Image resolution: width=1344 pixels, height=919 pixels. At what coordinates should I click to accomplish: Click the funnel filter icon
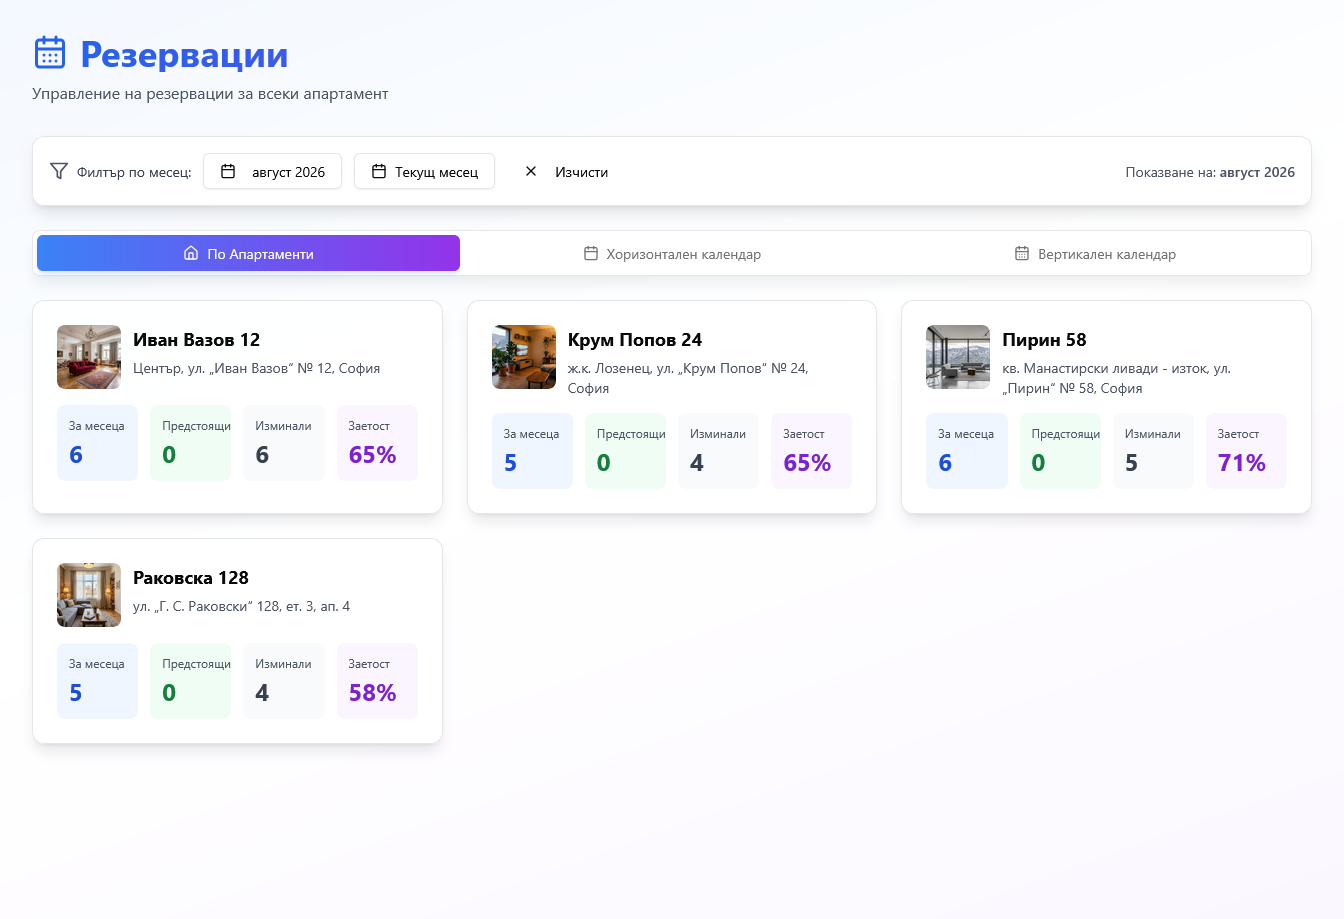[59, 171]
